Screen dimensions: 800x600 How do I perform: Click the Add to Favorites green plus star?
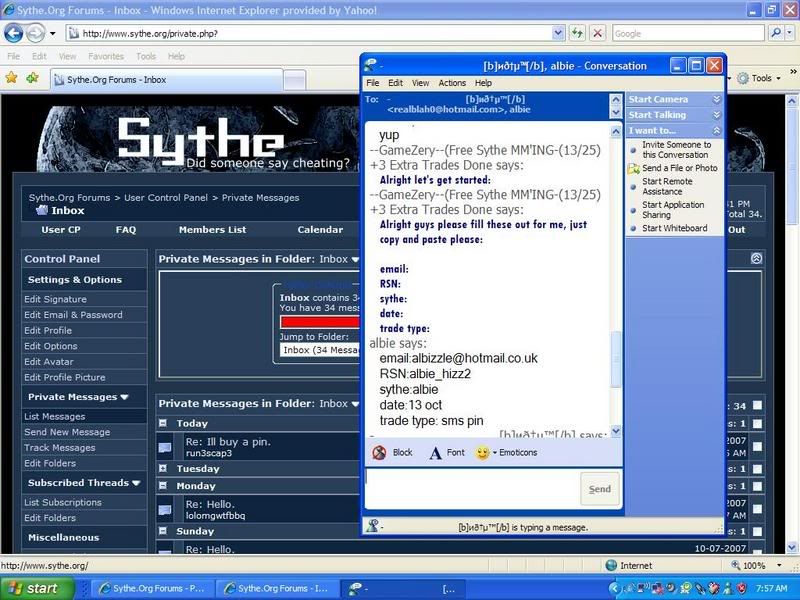click(33, 78)
